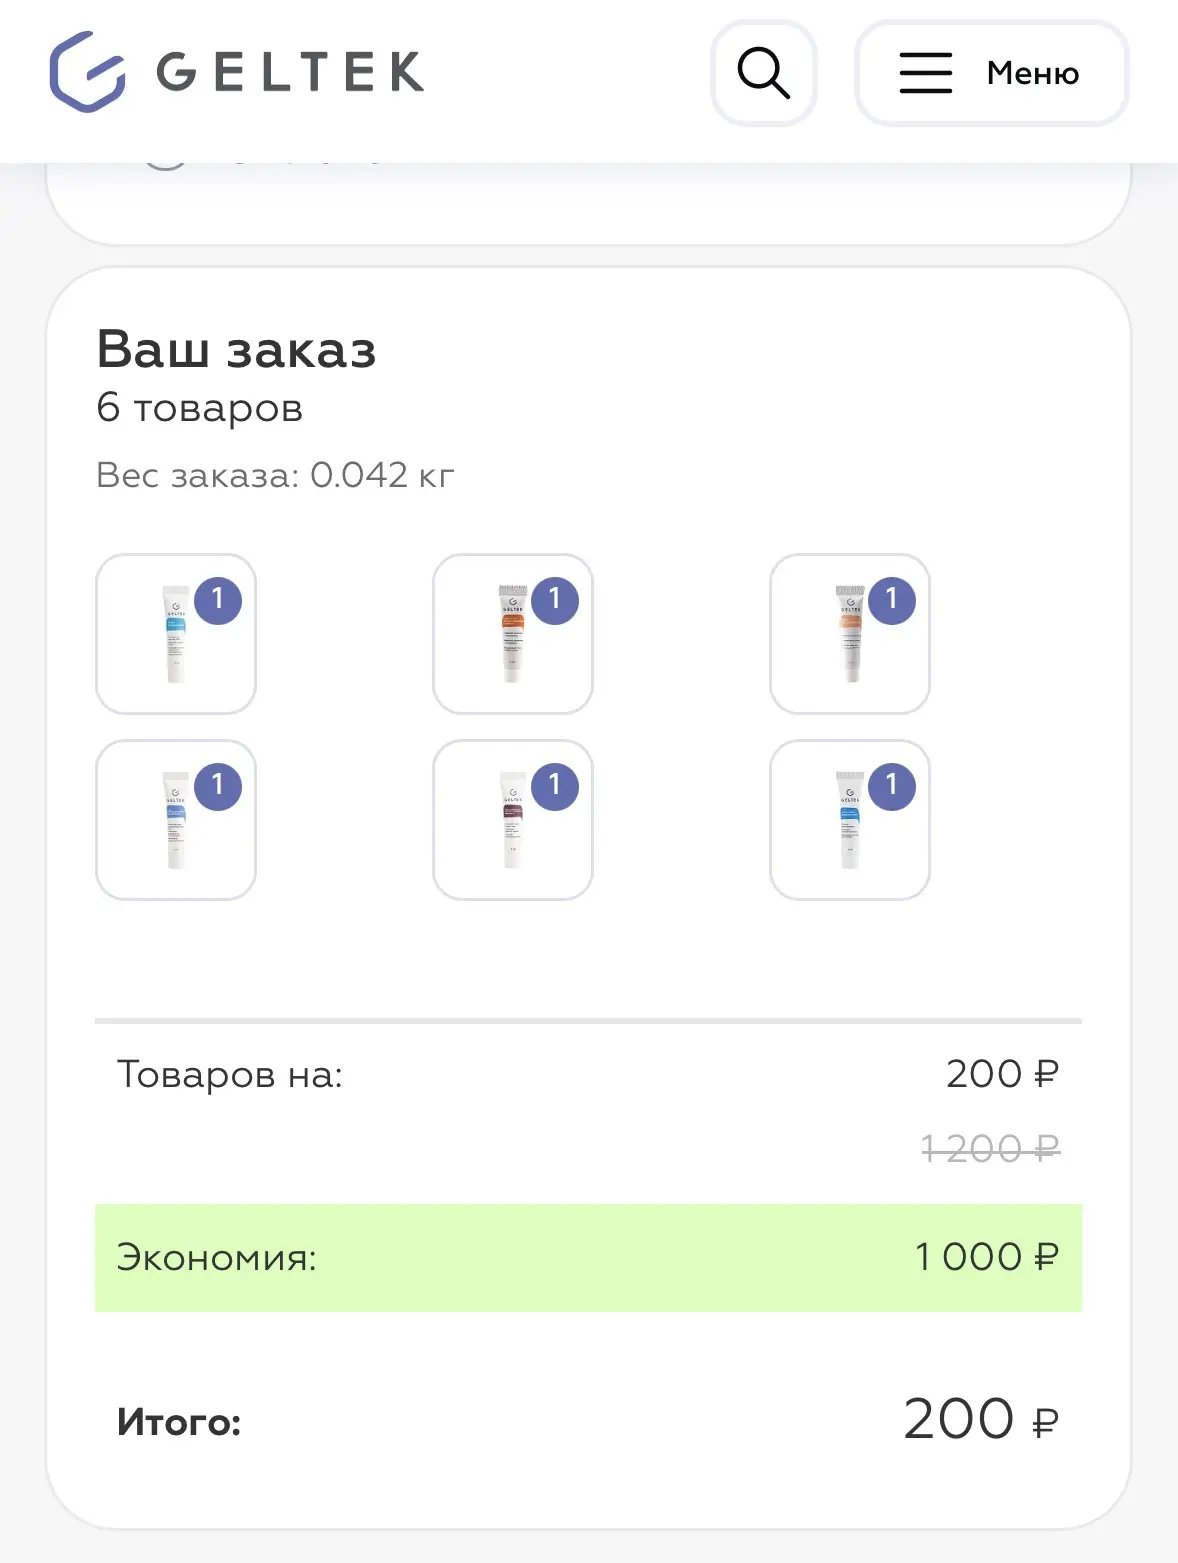Viewport: 1178px width, 1563px height.
Task: Select the light-blue label tube thumbnail
Action: 176,634
